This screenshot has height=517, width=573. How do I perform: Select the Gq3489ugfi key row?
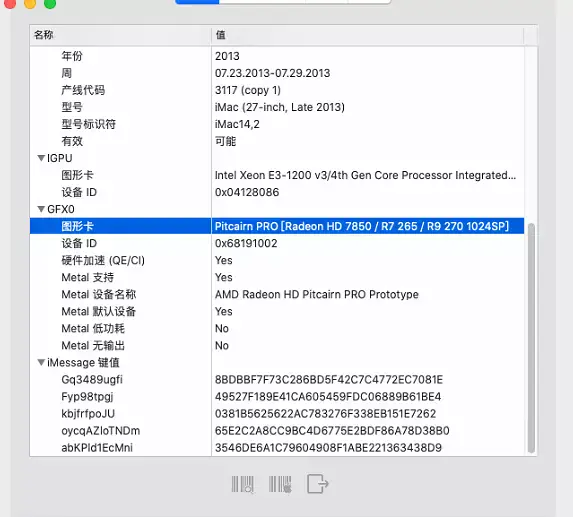[x=277, y=380]
